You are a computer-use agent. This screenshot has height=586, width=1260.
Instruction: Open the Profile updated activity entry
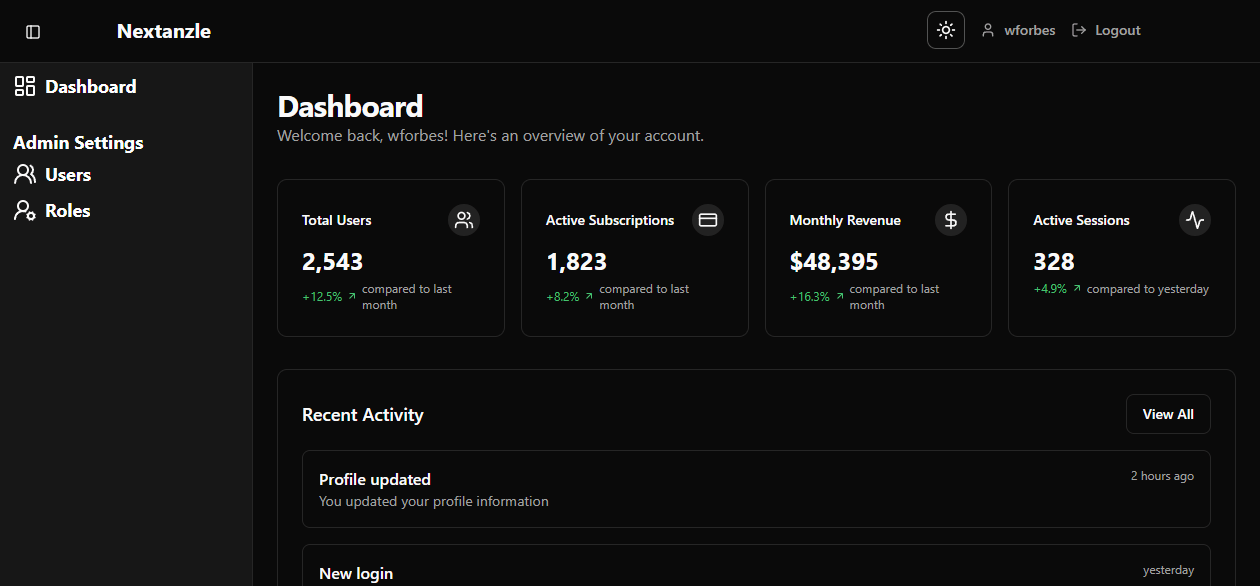(x=756, y=489)
